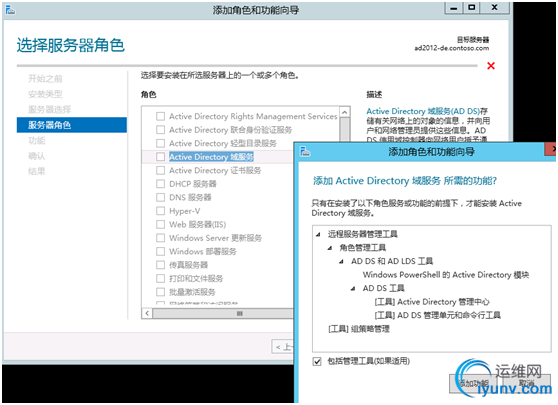The image size is (558, 405).
Task: Check the 传真服务器 role
Action: 160,265
